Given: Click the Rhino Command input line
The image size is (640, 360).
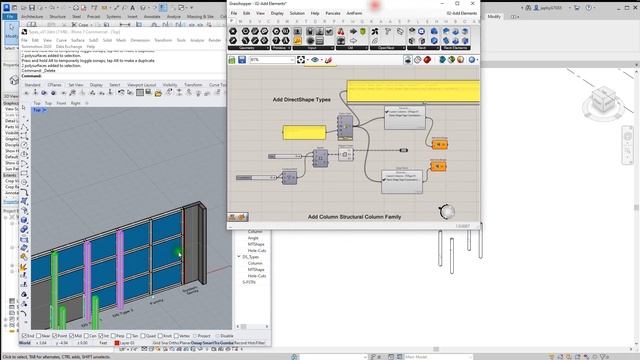Looking at the screenshot, I should pyautogui.click(x=122, y=76).
